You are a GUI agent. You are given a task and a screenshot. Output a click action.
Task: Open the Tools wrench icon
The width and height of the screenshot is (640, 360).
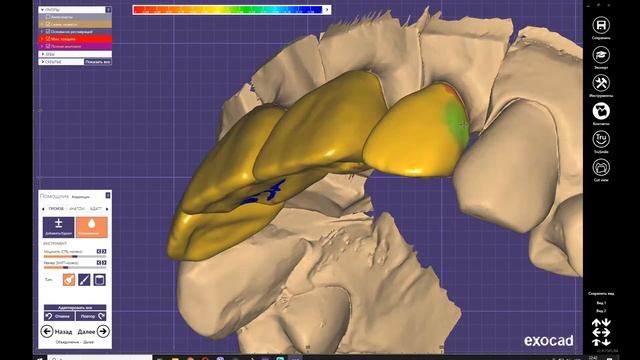[601, 83]
